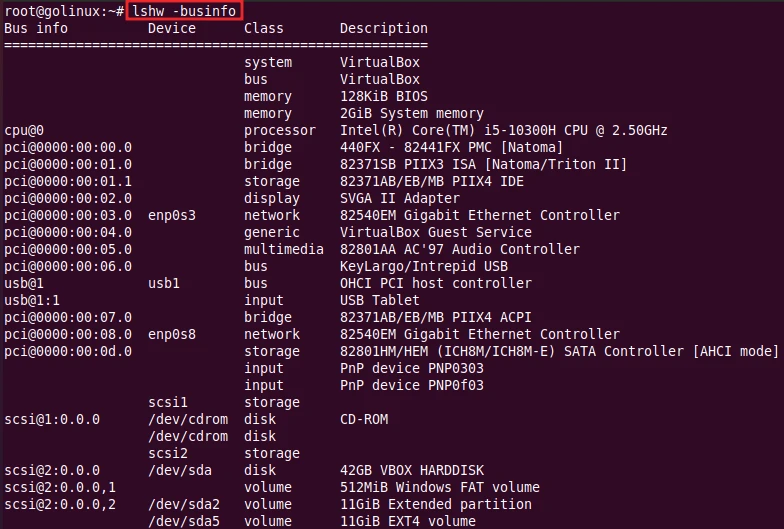
Task: Click the SVGA II Adapter description
Action: pos(400,198)
